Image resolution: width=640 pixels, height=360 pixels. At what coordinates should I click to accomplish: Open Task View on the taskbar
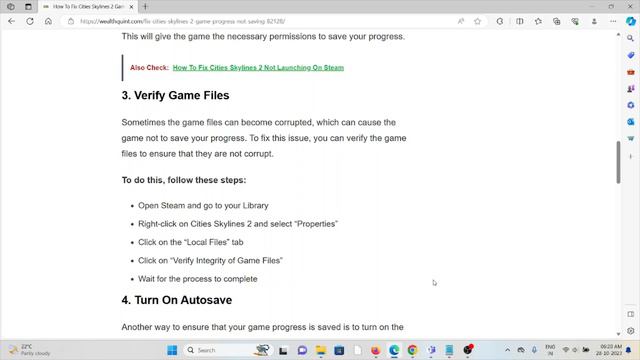pos(283,350)
